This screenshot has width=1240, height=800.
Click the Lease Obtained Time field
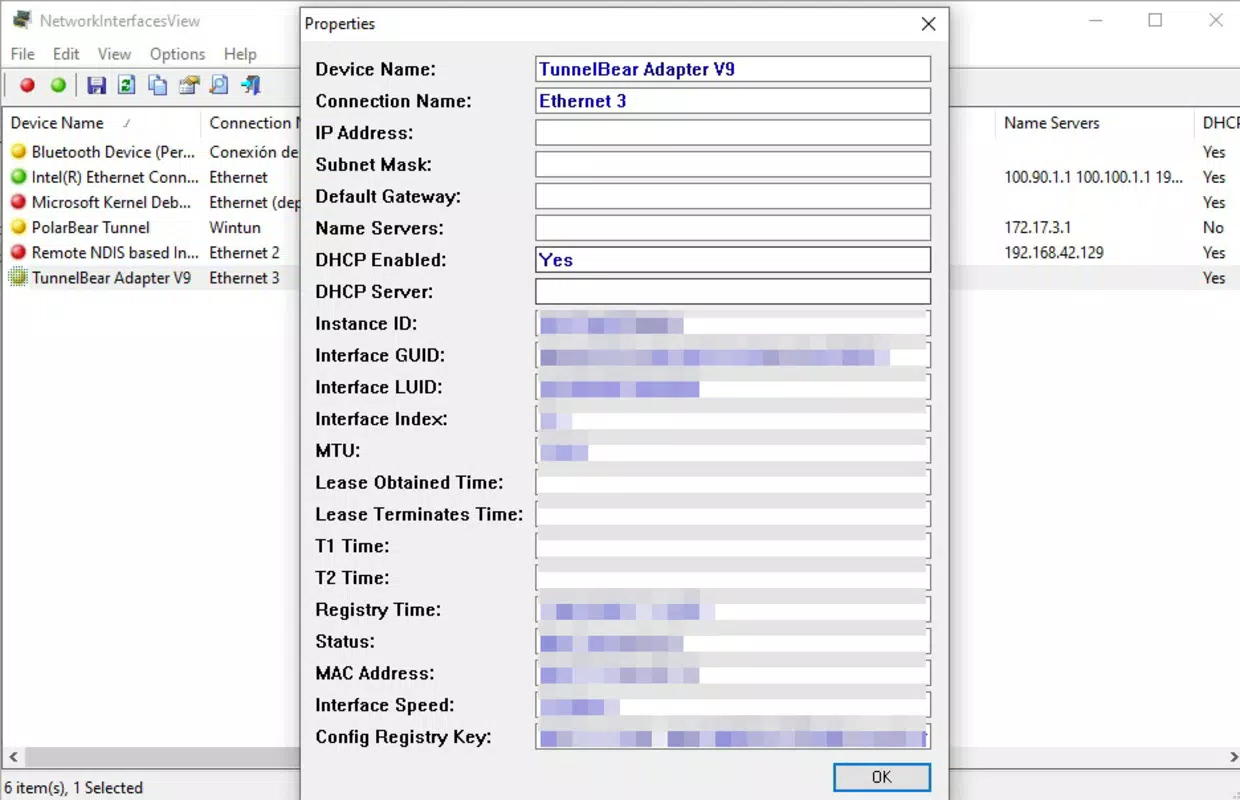point(733,482)
